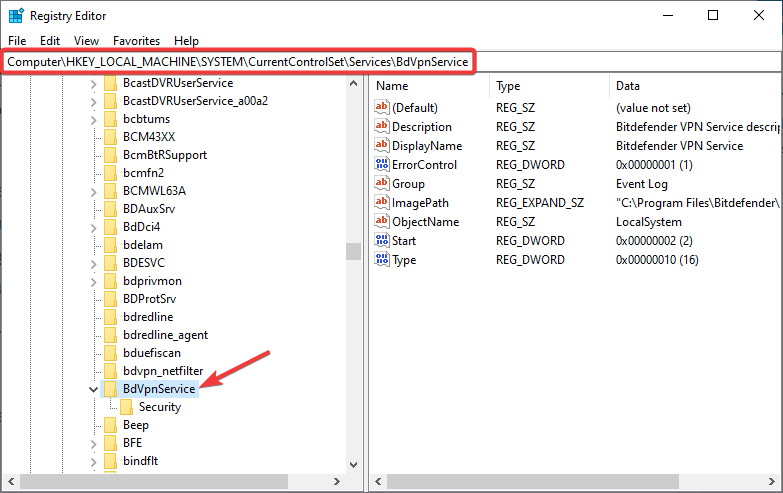The height and width of the screenshot is (493, 783).
Task: Click the string icon beside DisplayName value
Action: pyautogui.click(x=382, y=145)
